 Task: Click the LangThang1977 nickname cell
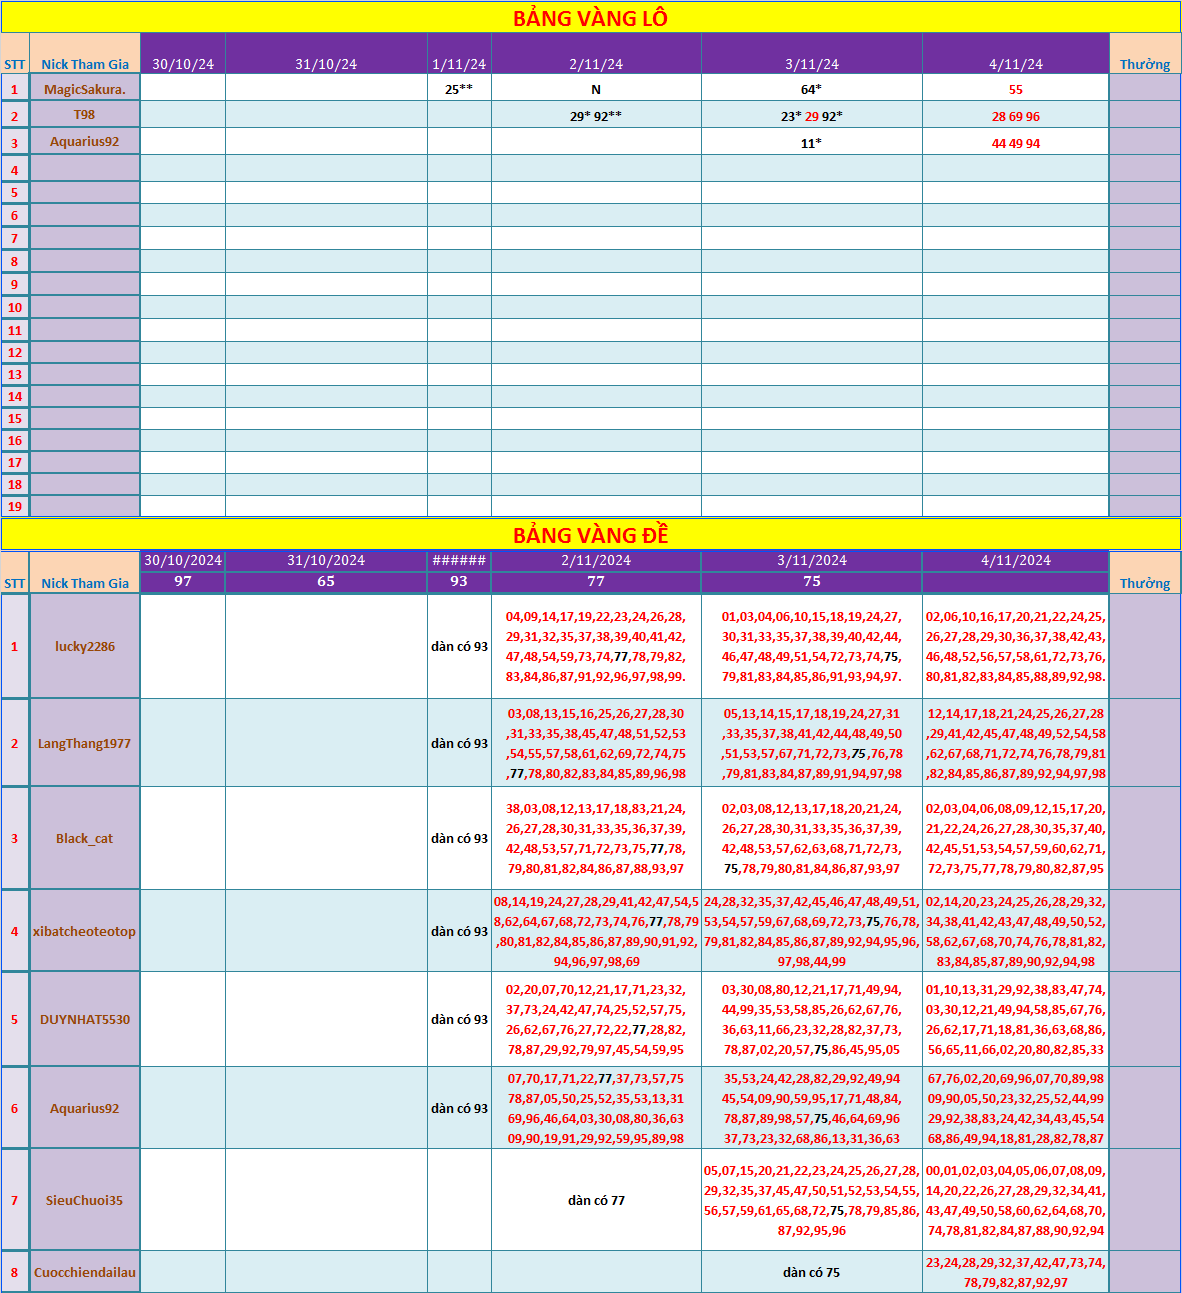85,743
